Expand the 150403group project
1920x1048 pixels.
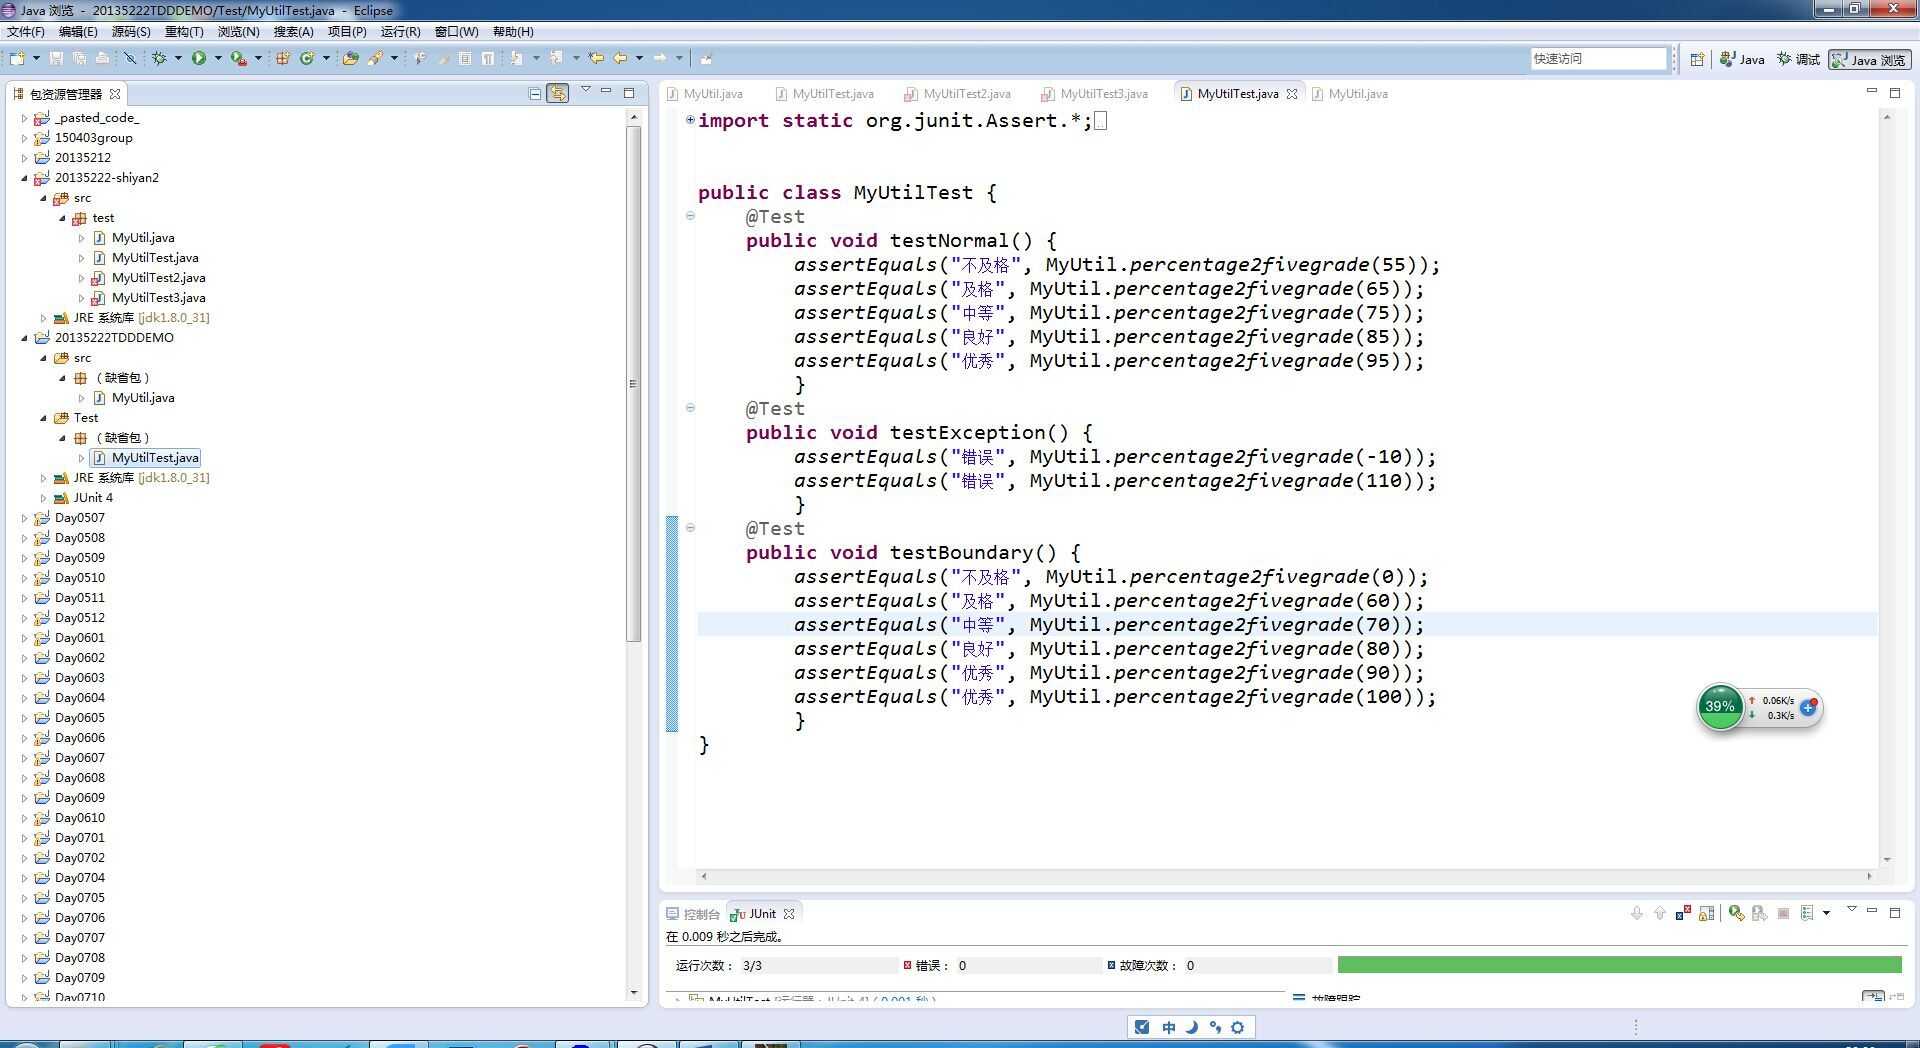click(x=25, y=138)
